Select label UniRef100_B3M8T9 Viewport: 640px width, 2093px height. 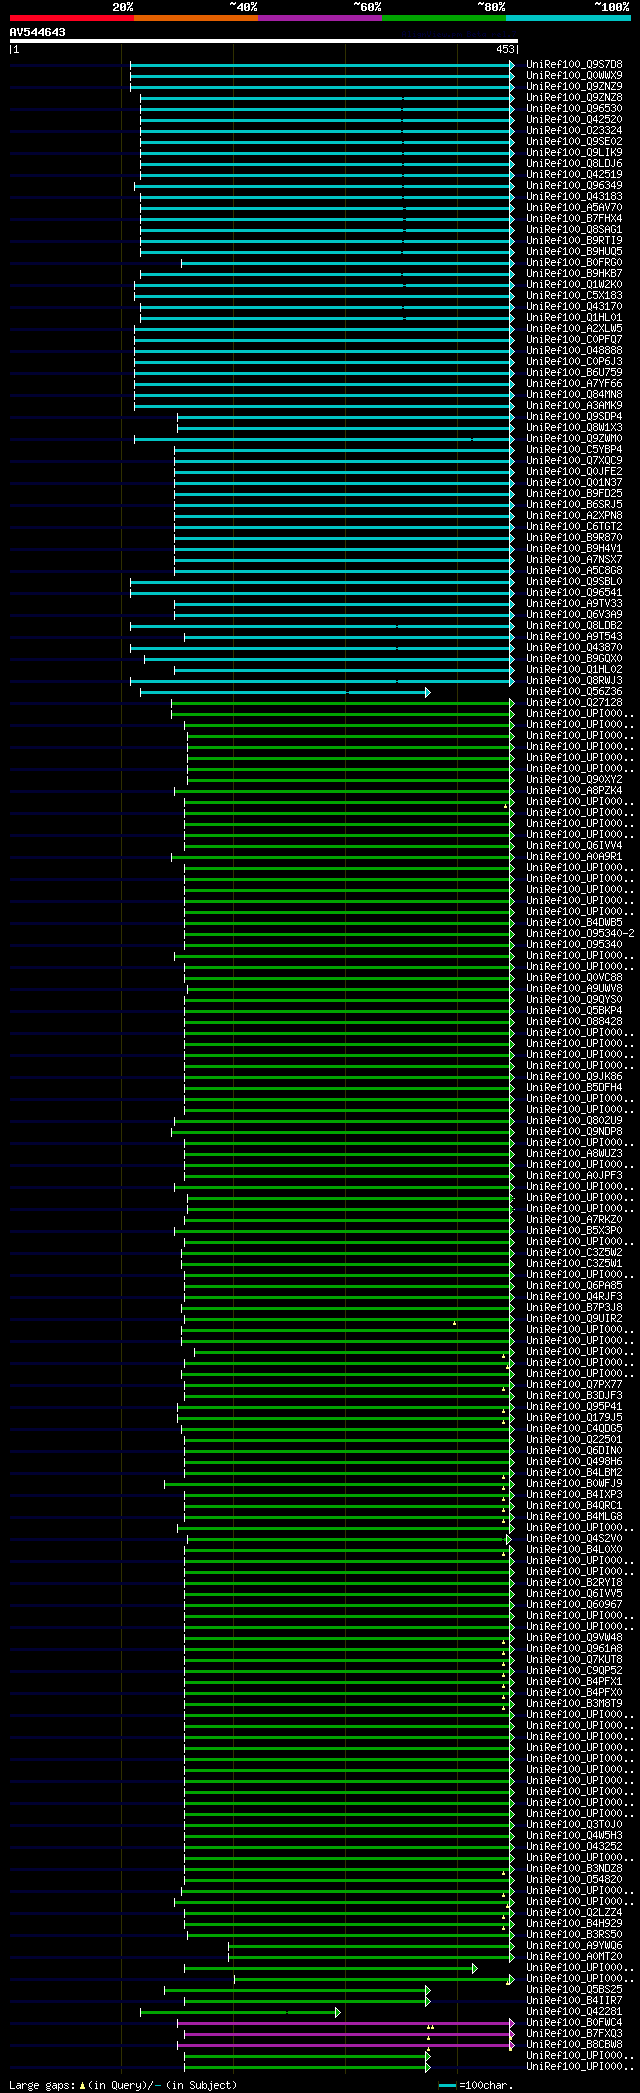click(x=574, y=1704)
